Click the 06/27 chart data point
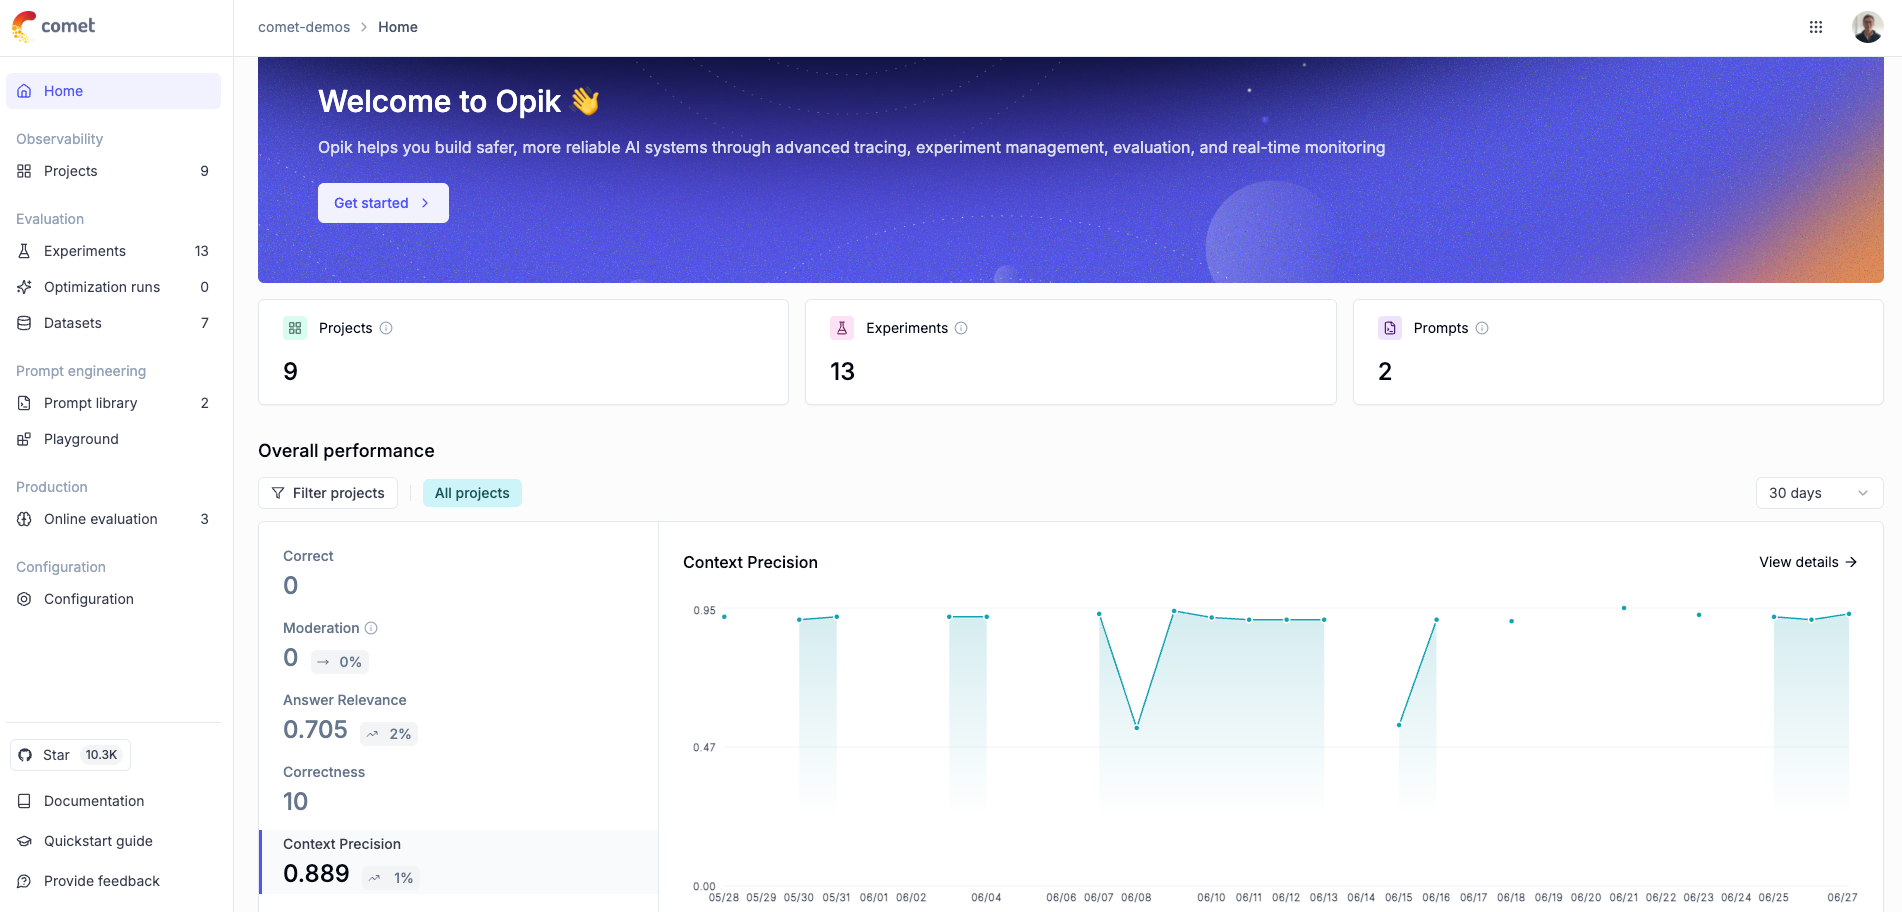 pyautogui.click(x=1849, y=614)
